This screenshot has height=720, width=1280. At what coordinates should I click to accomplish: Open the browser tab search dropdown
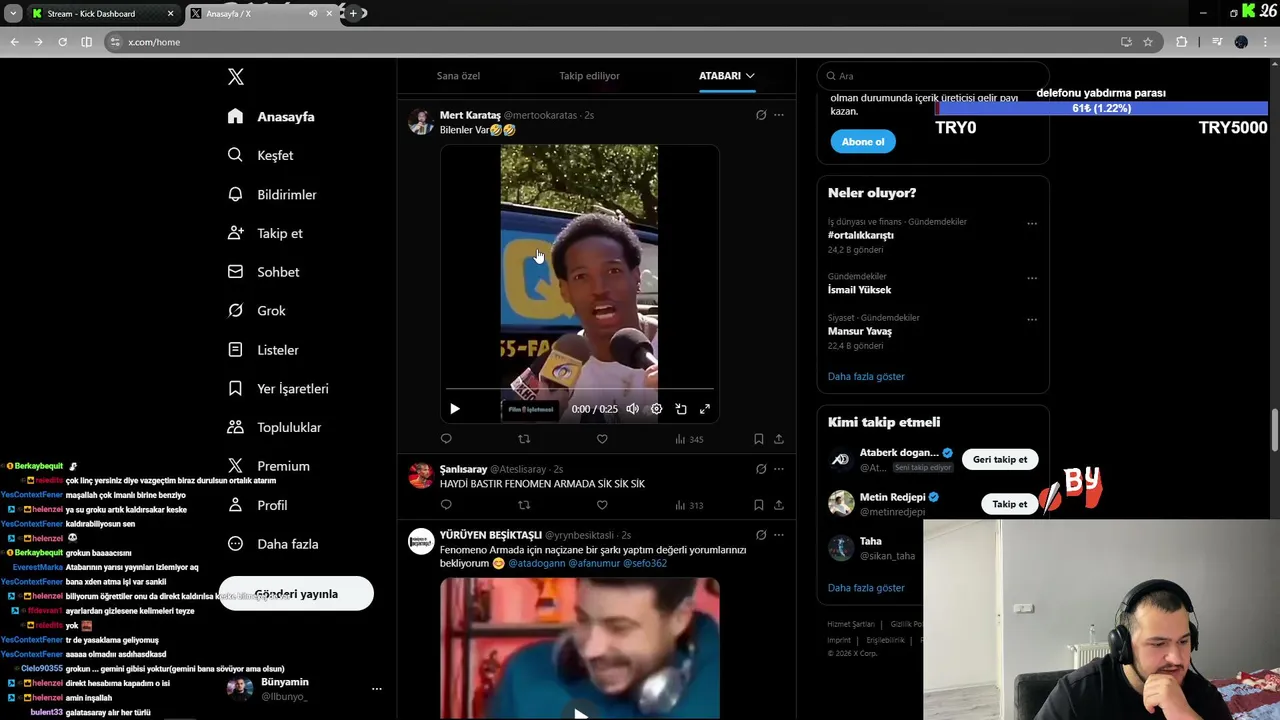[13, 13]
